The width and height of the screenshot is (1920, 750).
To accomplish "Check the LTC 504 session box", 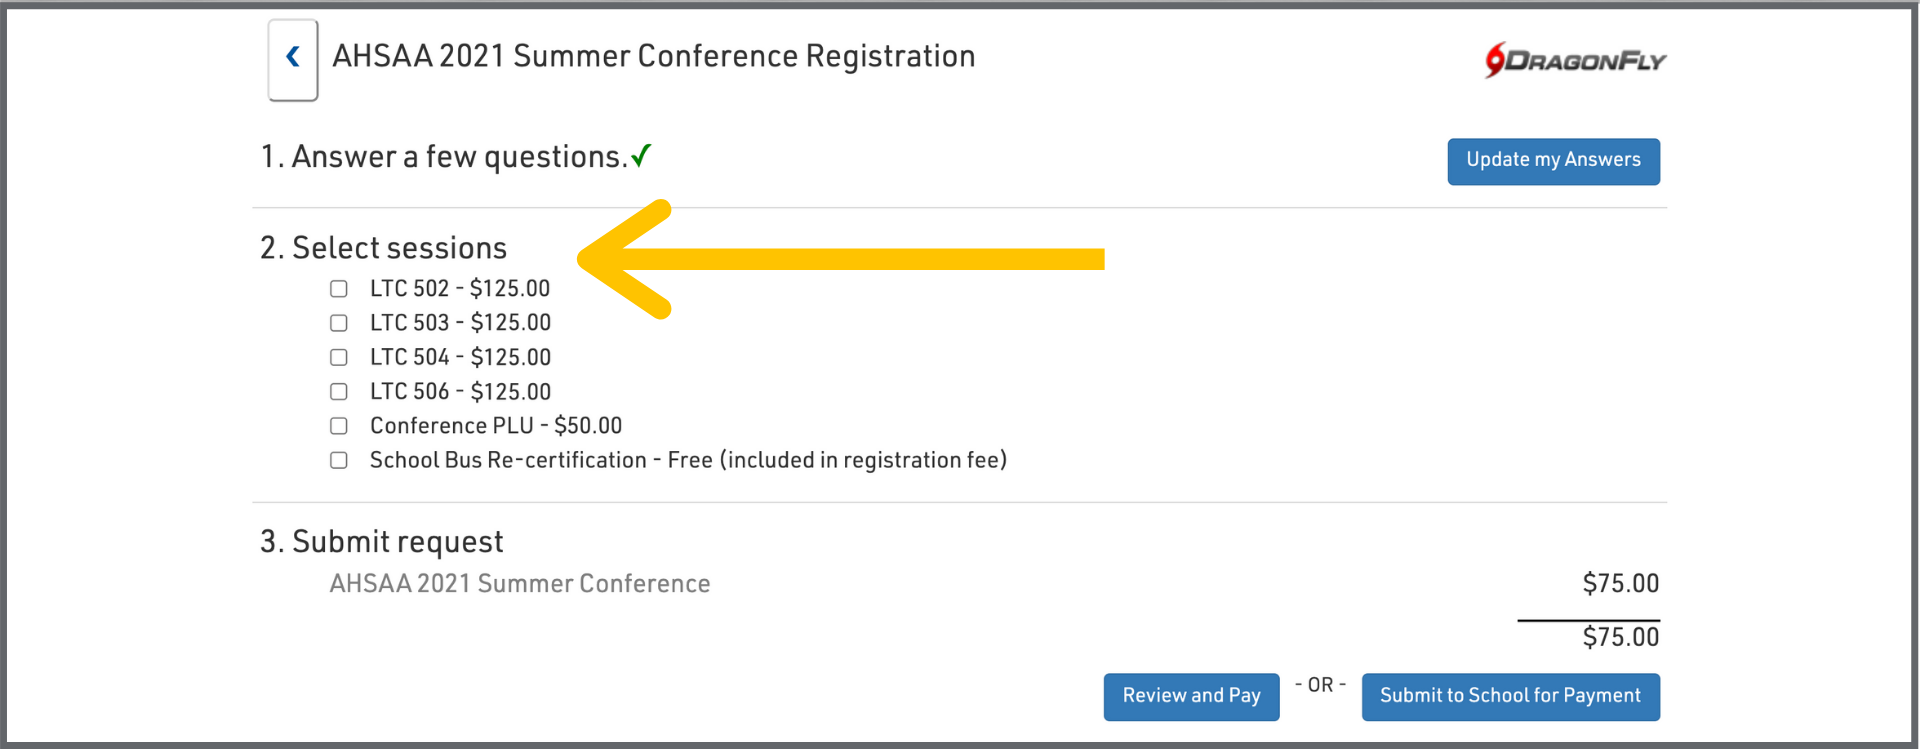I will 339,358.
